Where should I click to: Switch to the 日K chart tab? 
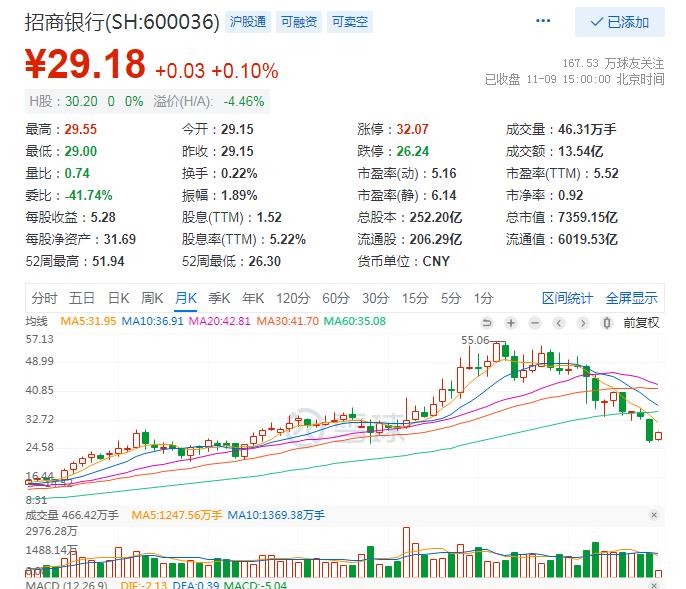tap(119, 298)
